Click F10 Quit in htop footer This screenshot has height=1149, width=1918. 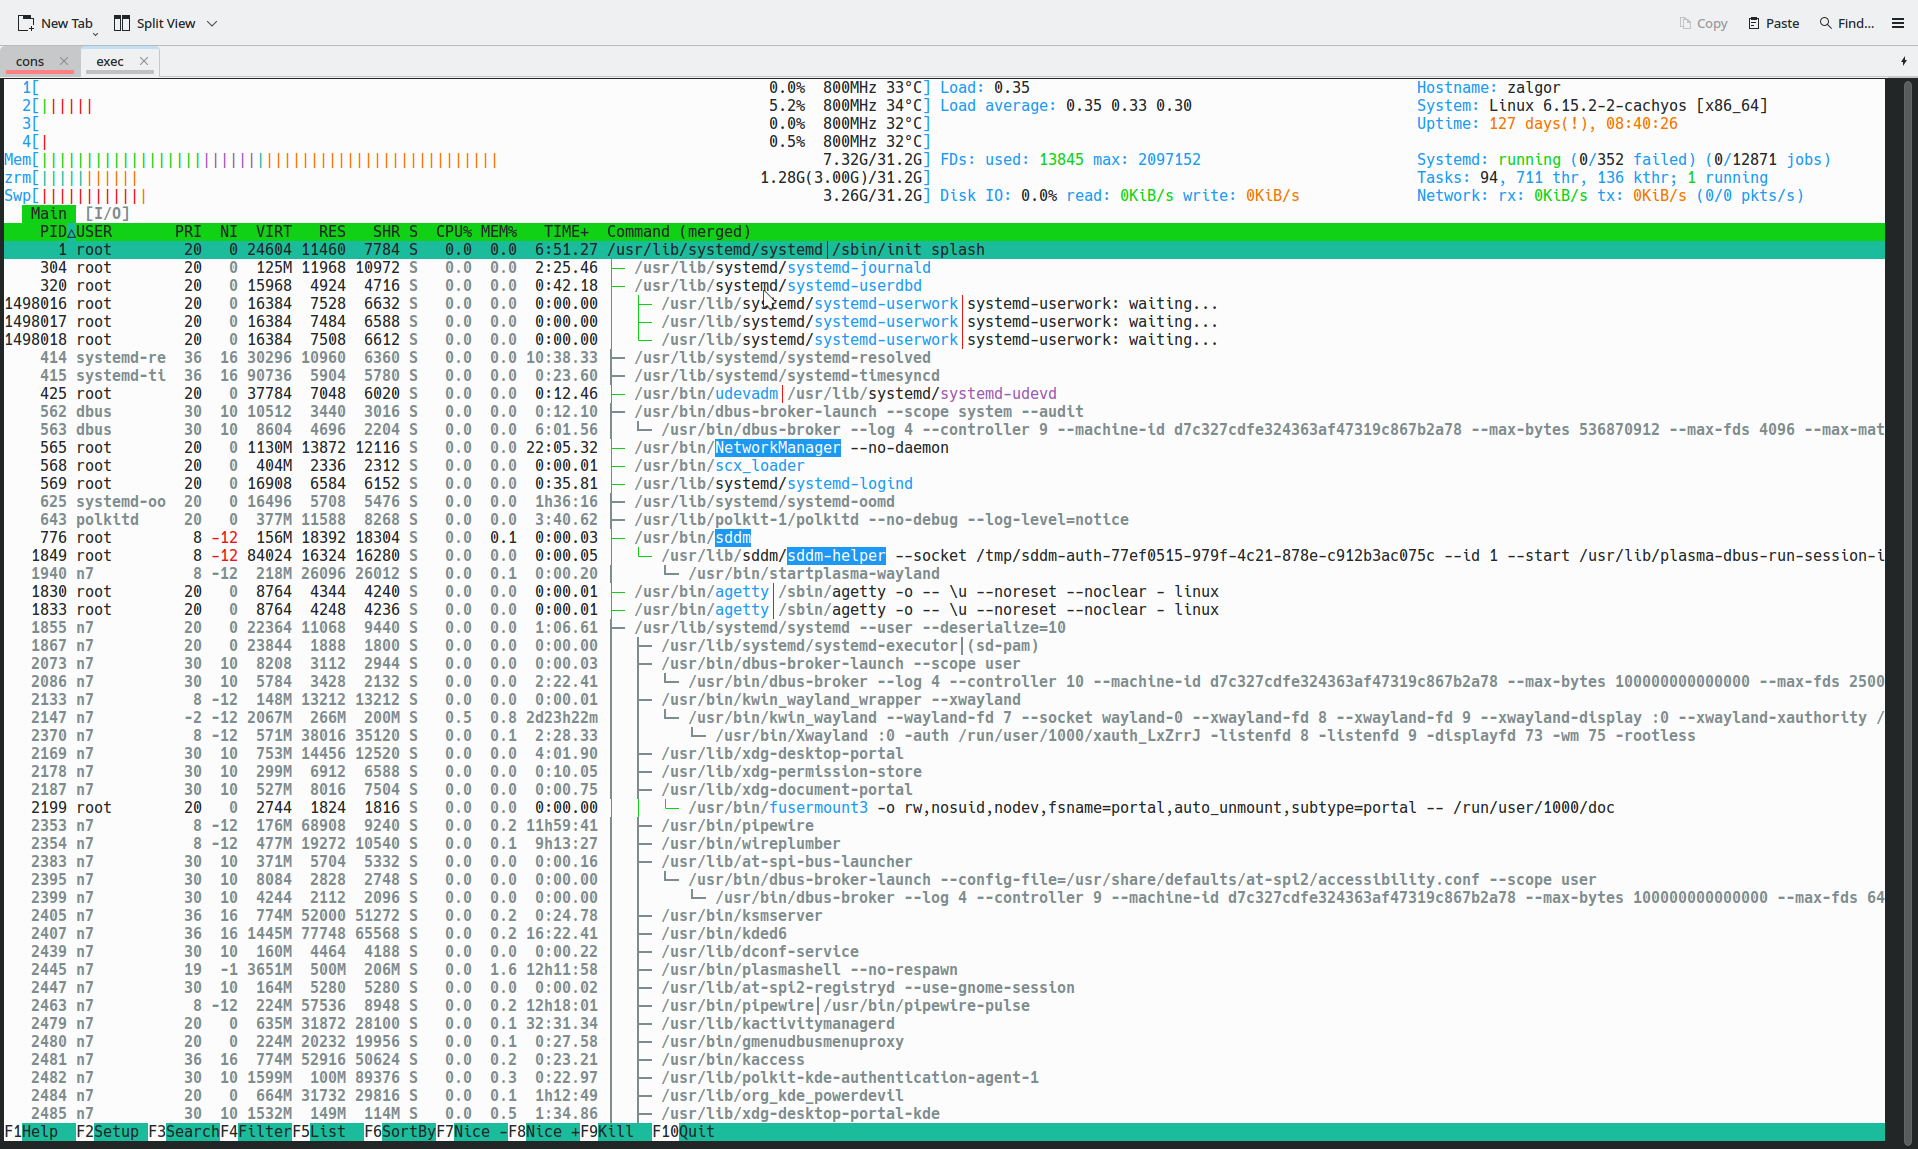pos(683,1132)
